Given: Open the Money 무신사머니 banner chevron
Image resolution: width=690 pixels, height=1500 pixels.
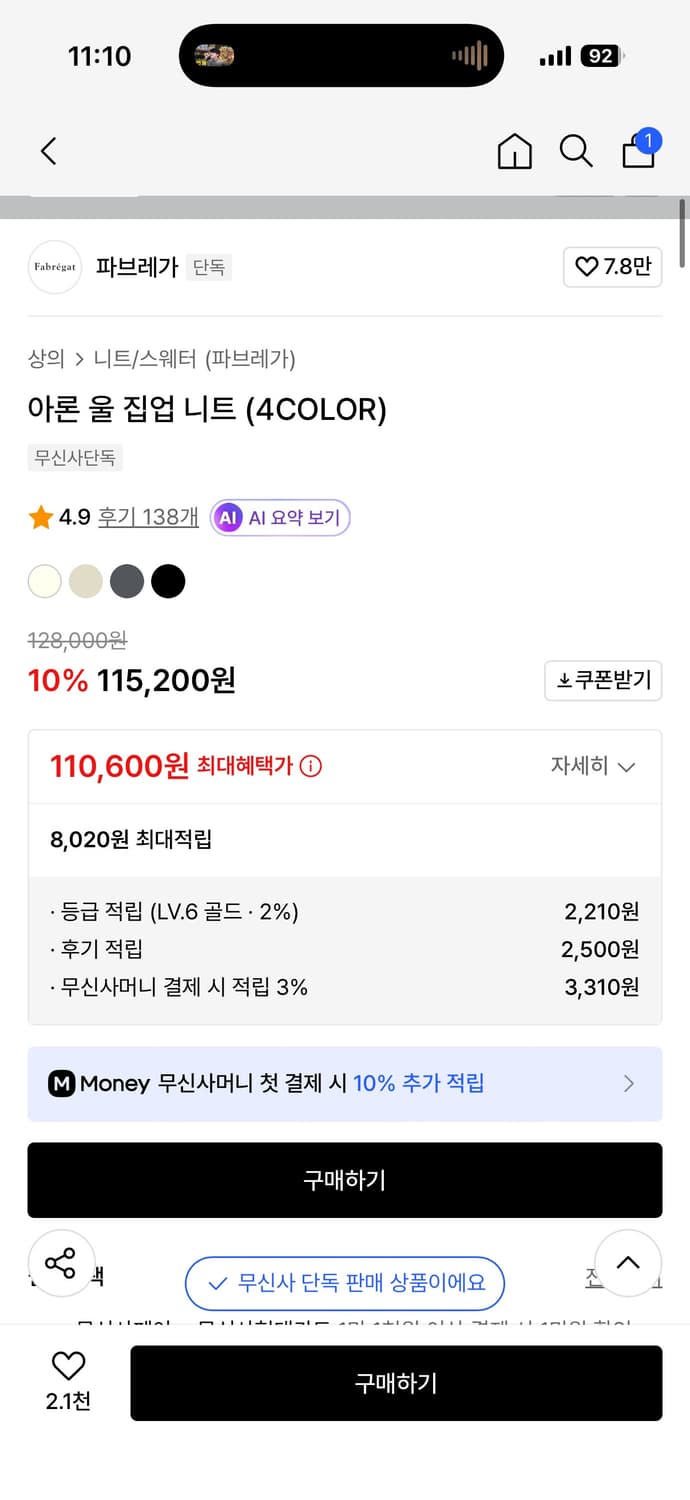Looking at the screenshot, I should pyautogui.click(x=628, y=1083).
